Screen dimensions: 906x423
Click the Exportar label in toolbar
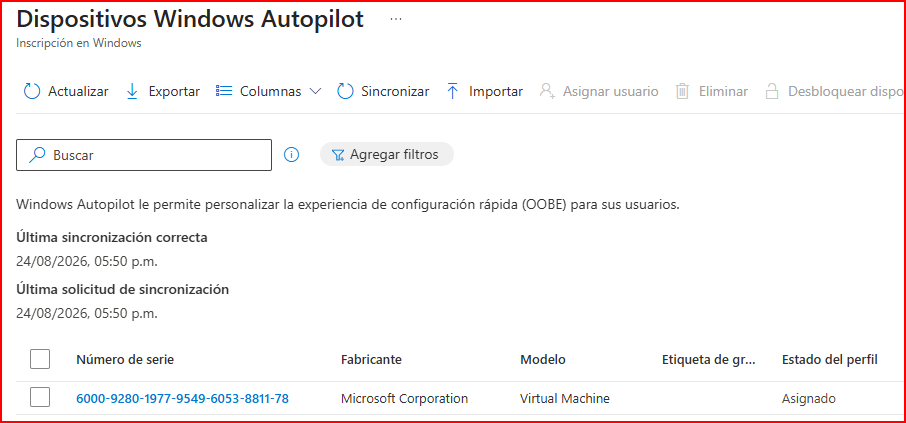click(x=174, y=91)
